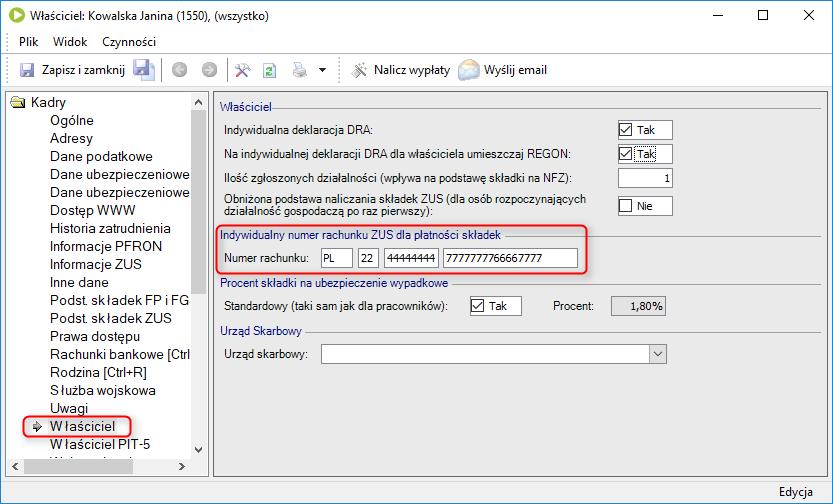This screenshot has height=504, width=833.
Task: Click the 7777777766667777 account number field
Action: coord(511,258)
